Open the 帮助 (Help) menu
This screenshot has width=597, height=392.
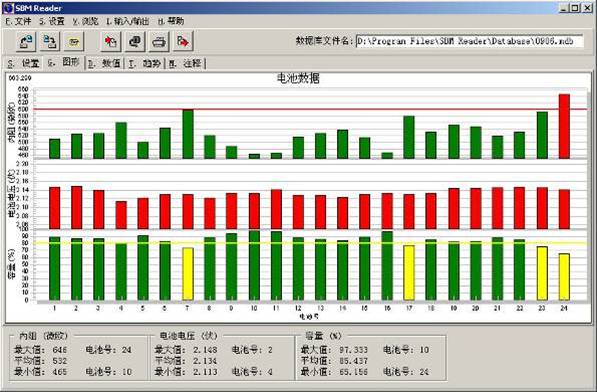point(171,21)
